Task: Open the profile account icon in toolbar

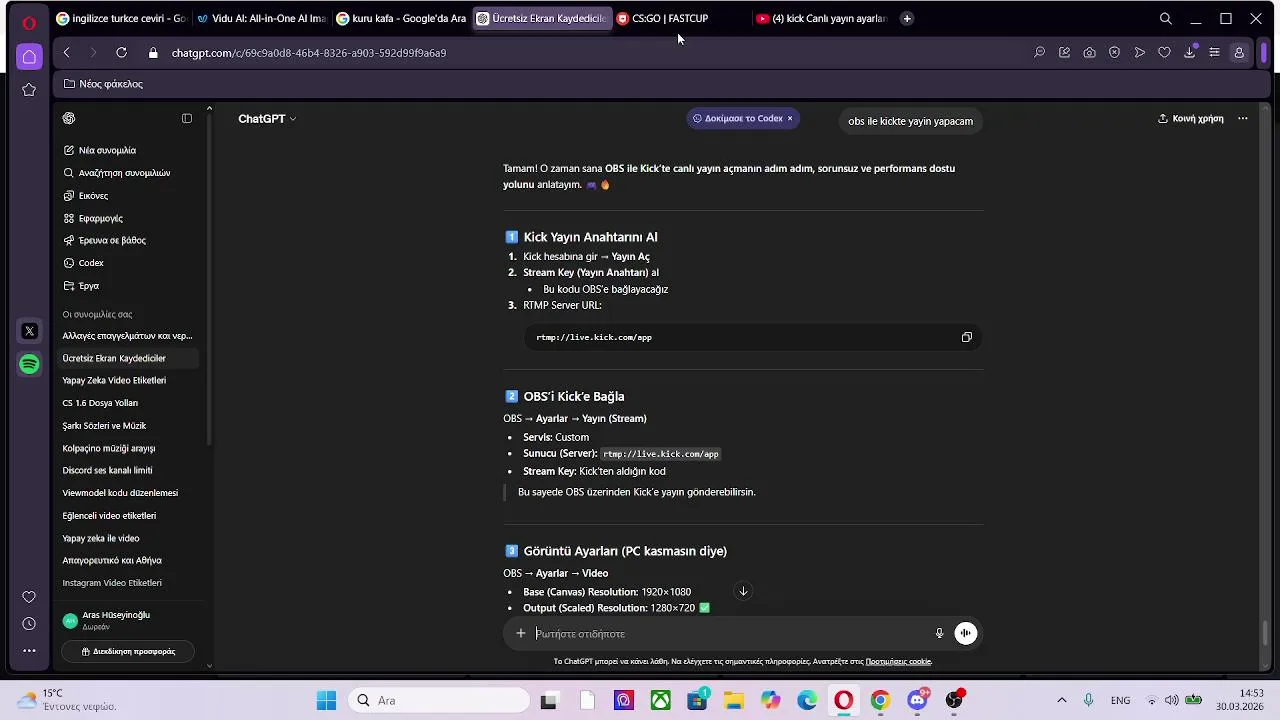Action: [x=1239, y=53]
